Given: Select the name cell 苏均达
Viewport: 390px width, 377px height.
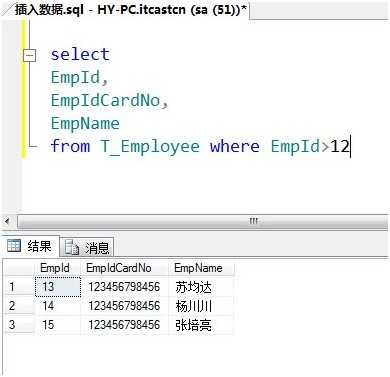Looking at the screenshot, I should (x=201, y=287).
